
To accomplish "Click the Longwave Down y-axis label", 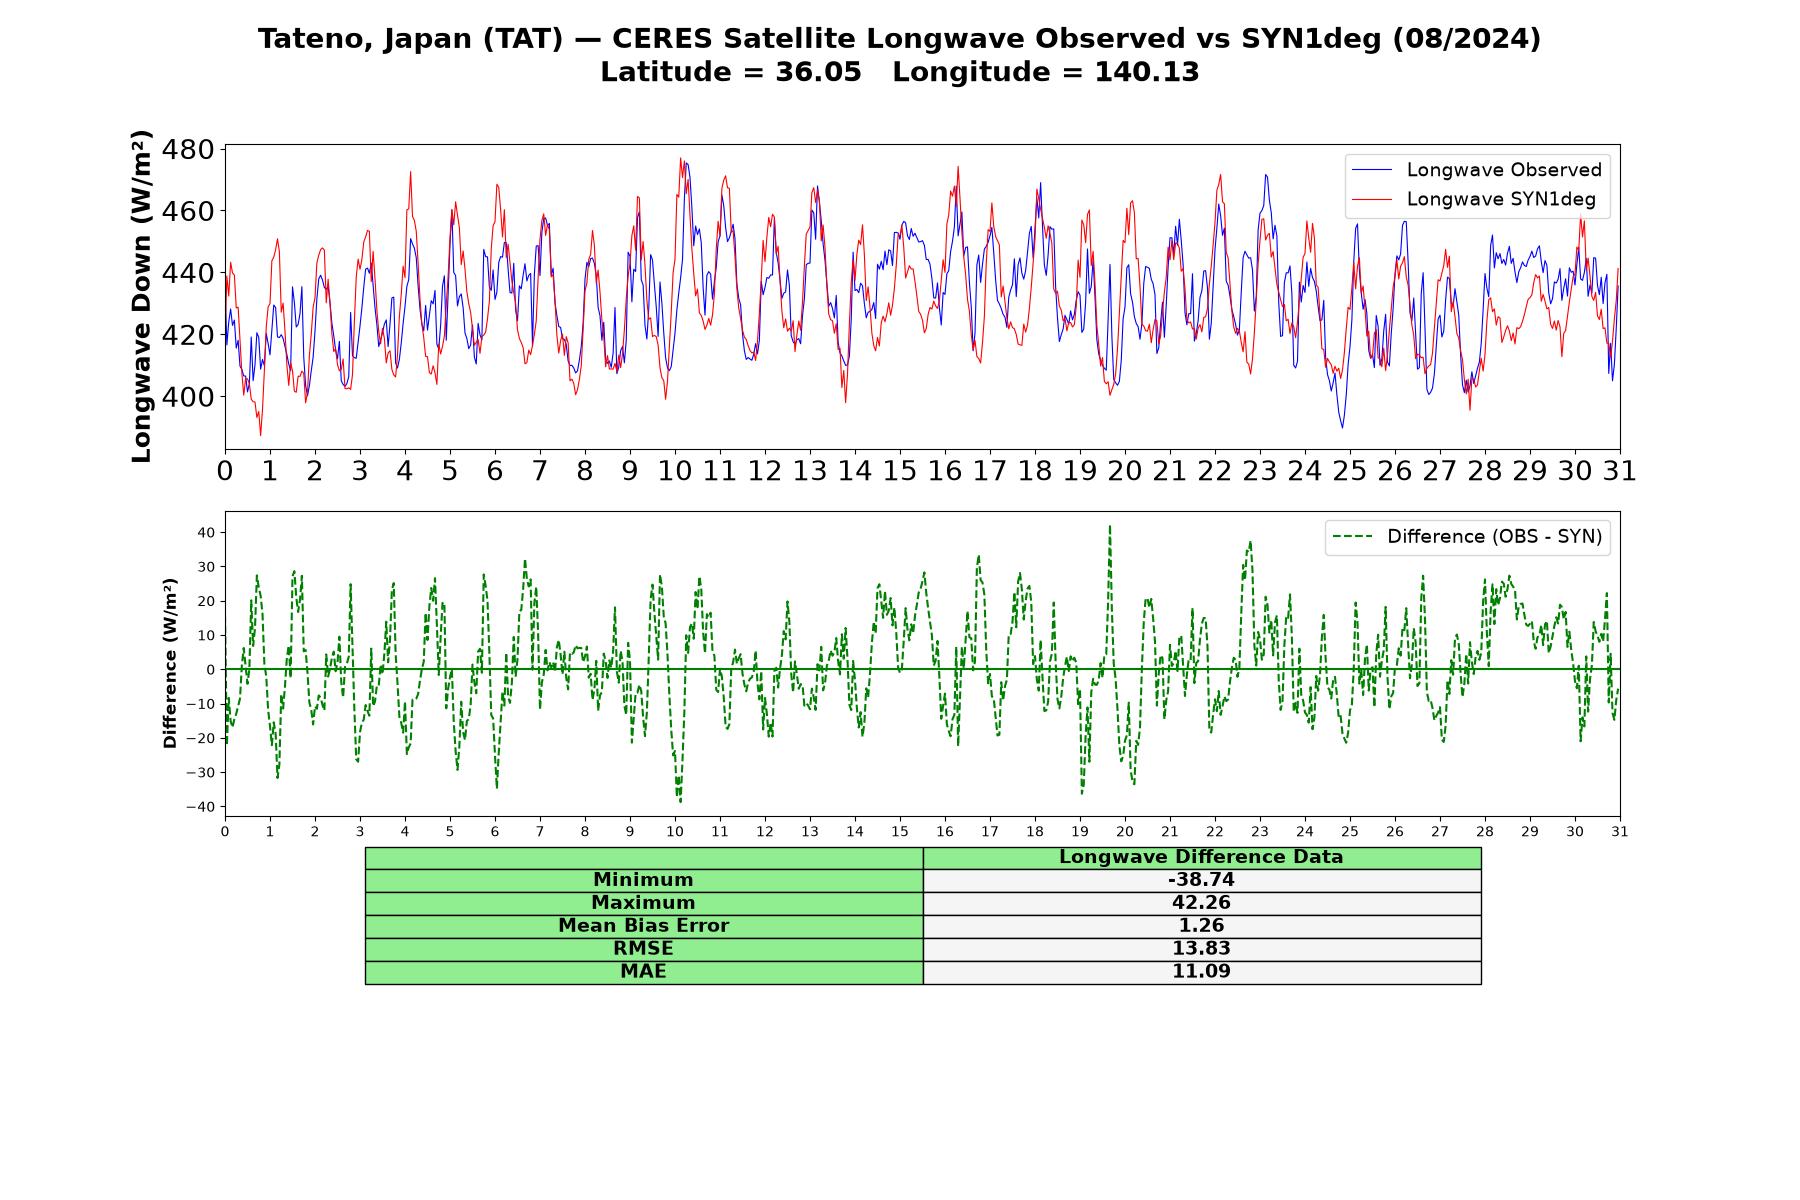I will coord(142,296).
